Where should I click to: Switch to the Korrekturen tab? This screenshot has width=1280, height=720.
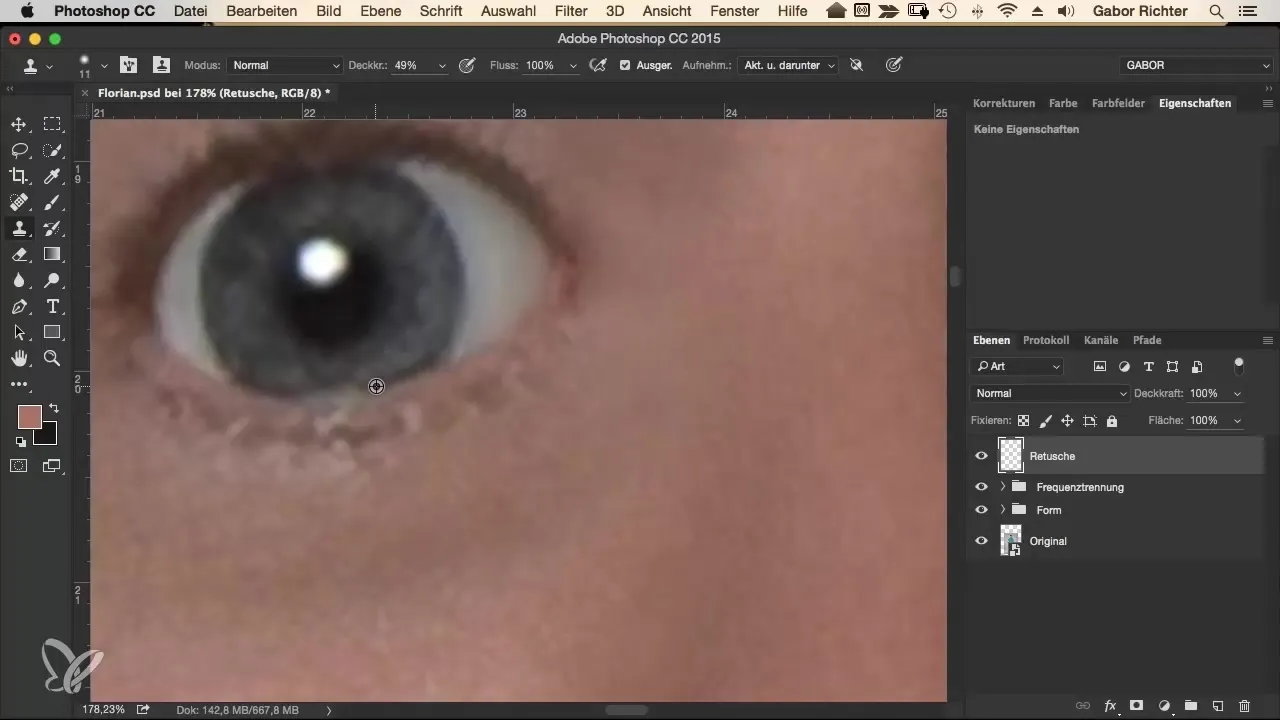coord(1003,103)
